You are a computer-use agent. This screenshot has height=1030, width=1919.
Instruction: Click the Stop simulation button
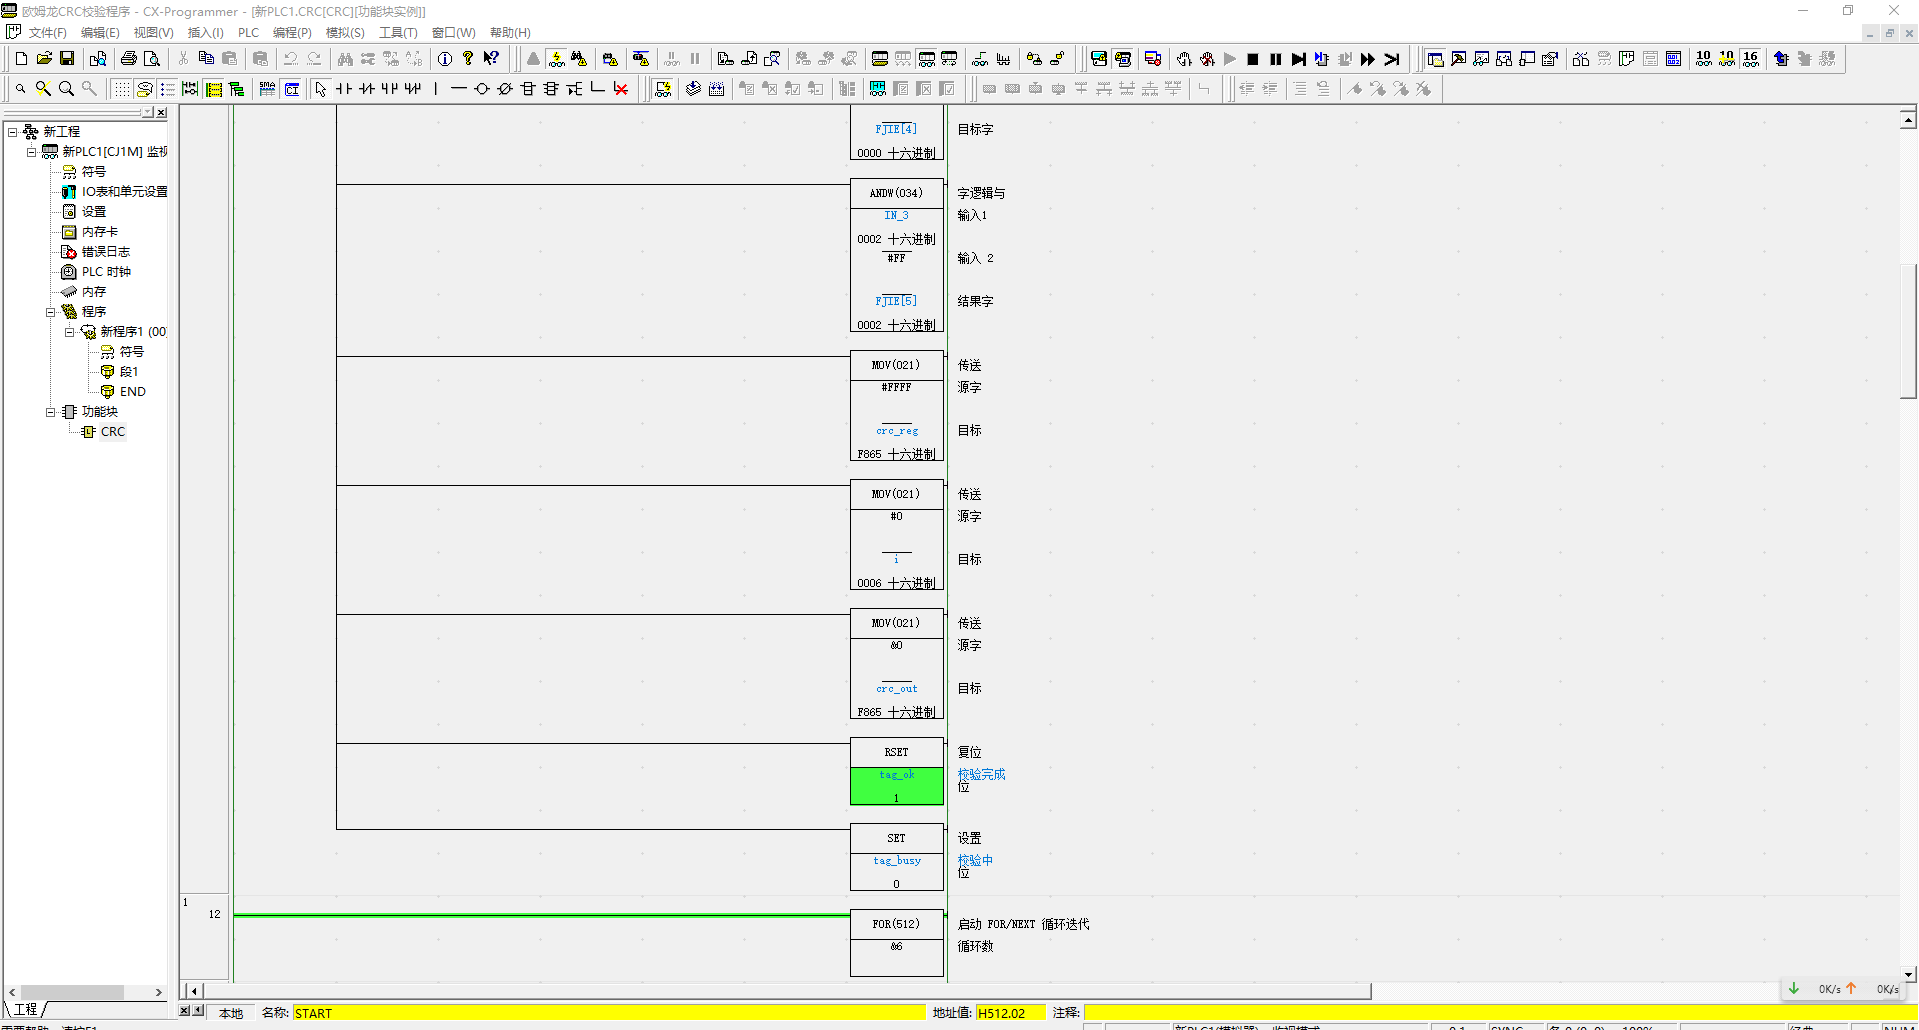click(1252, 59)
